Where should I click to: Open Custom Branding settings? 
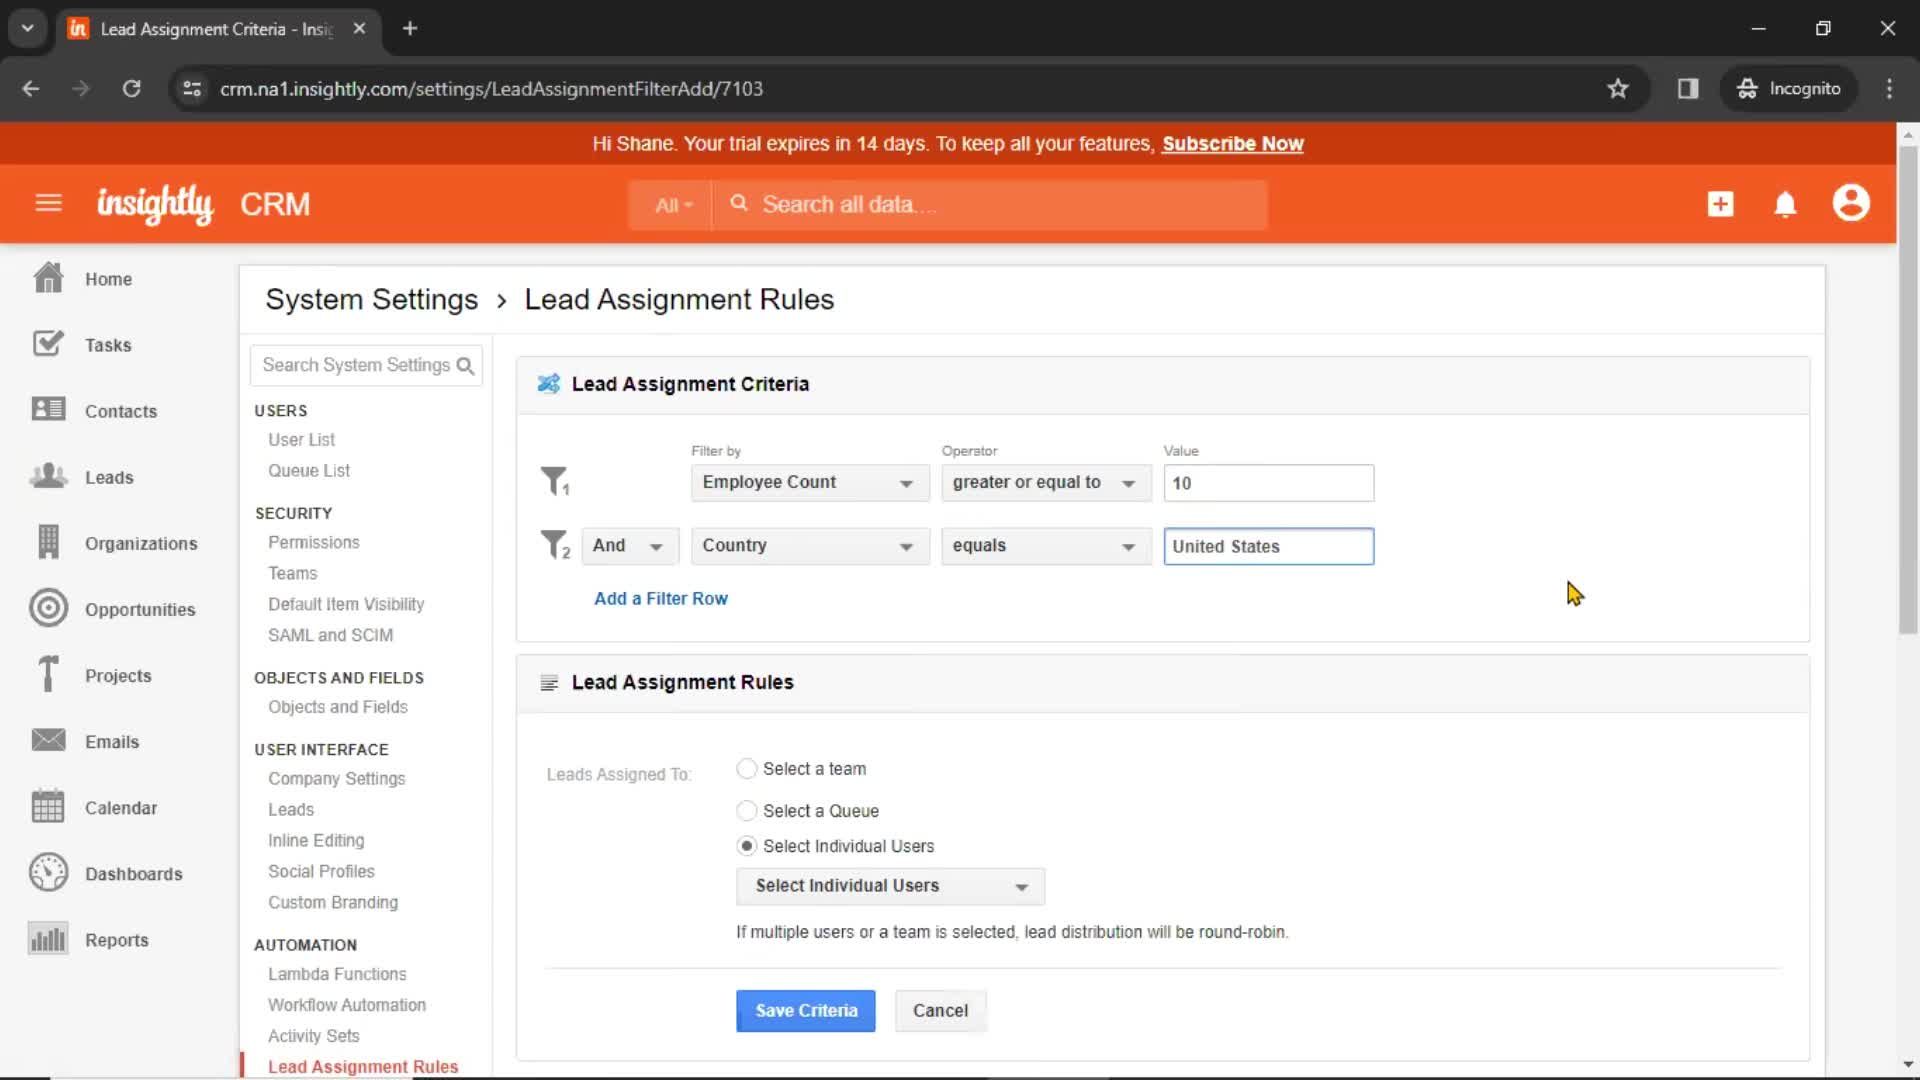(x=332, y=902)
